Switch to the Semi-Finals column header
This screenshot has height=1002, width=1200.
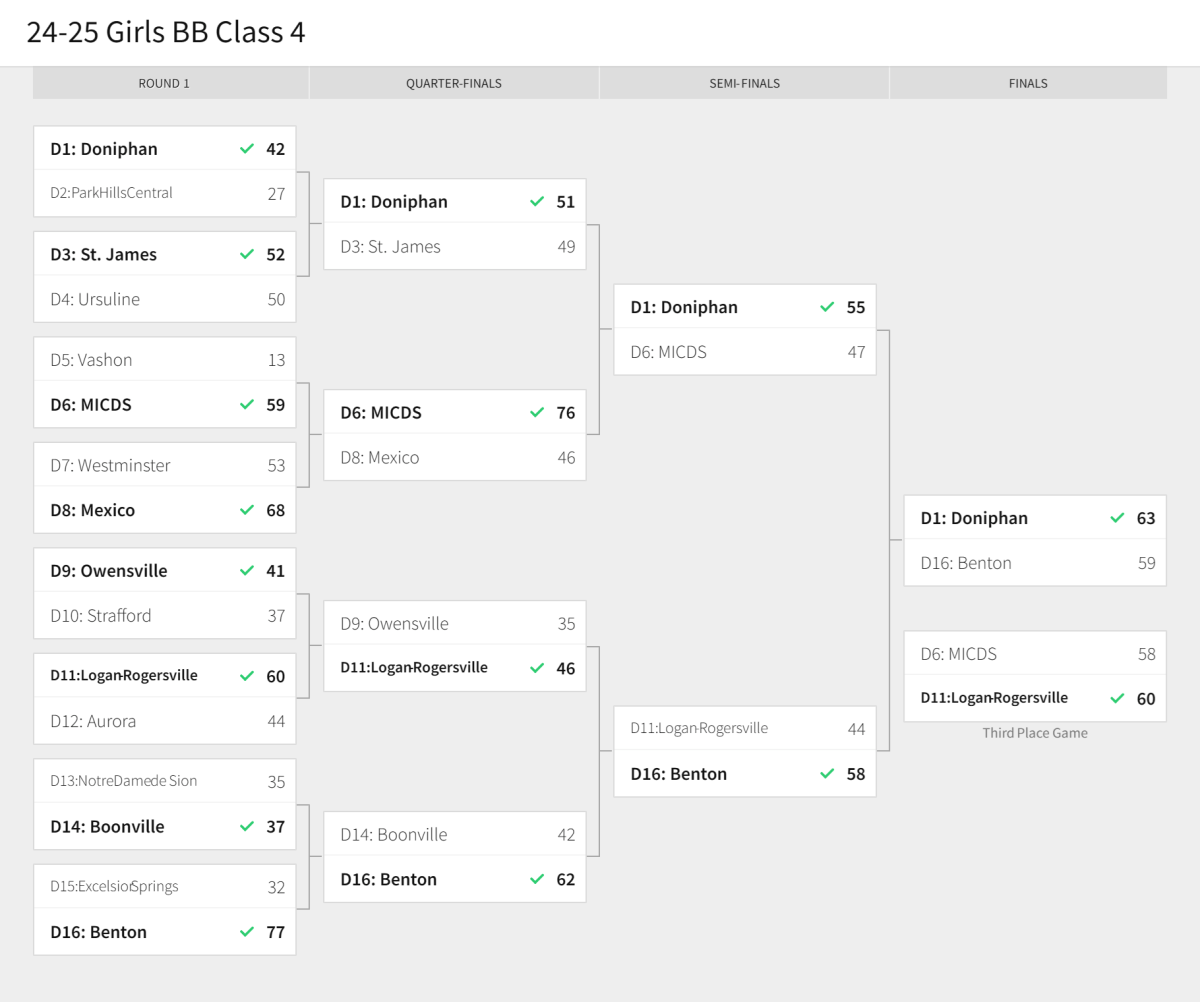pyautogui.click(x=744, y=83)
